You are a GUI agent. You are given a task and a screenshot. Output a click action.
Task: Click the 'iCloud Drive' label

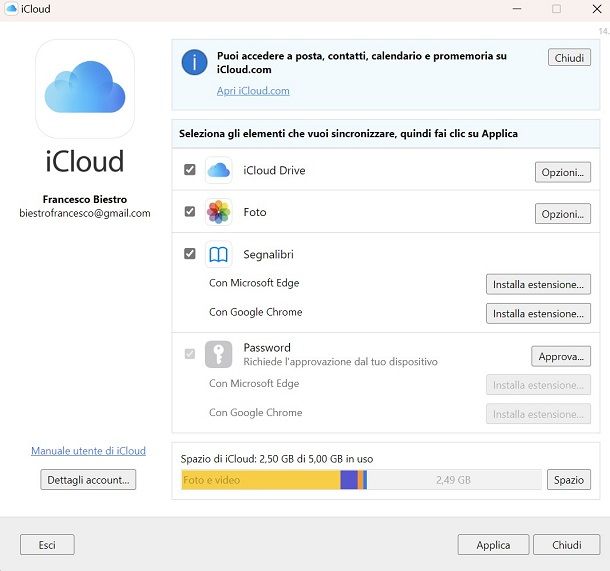[274, 170]
